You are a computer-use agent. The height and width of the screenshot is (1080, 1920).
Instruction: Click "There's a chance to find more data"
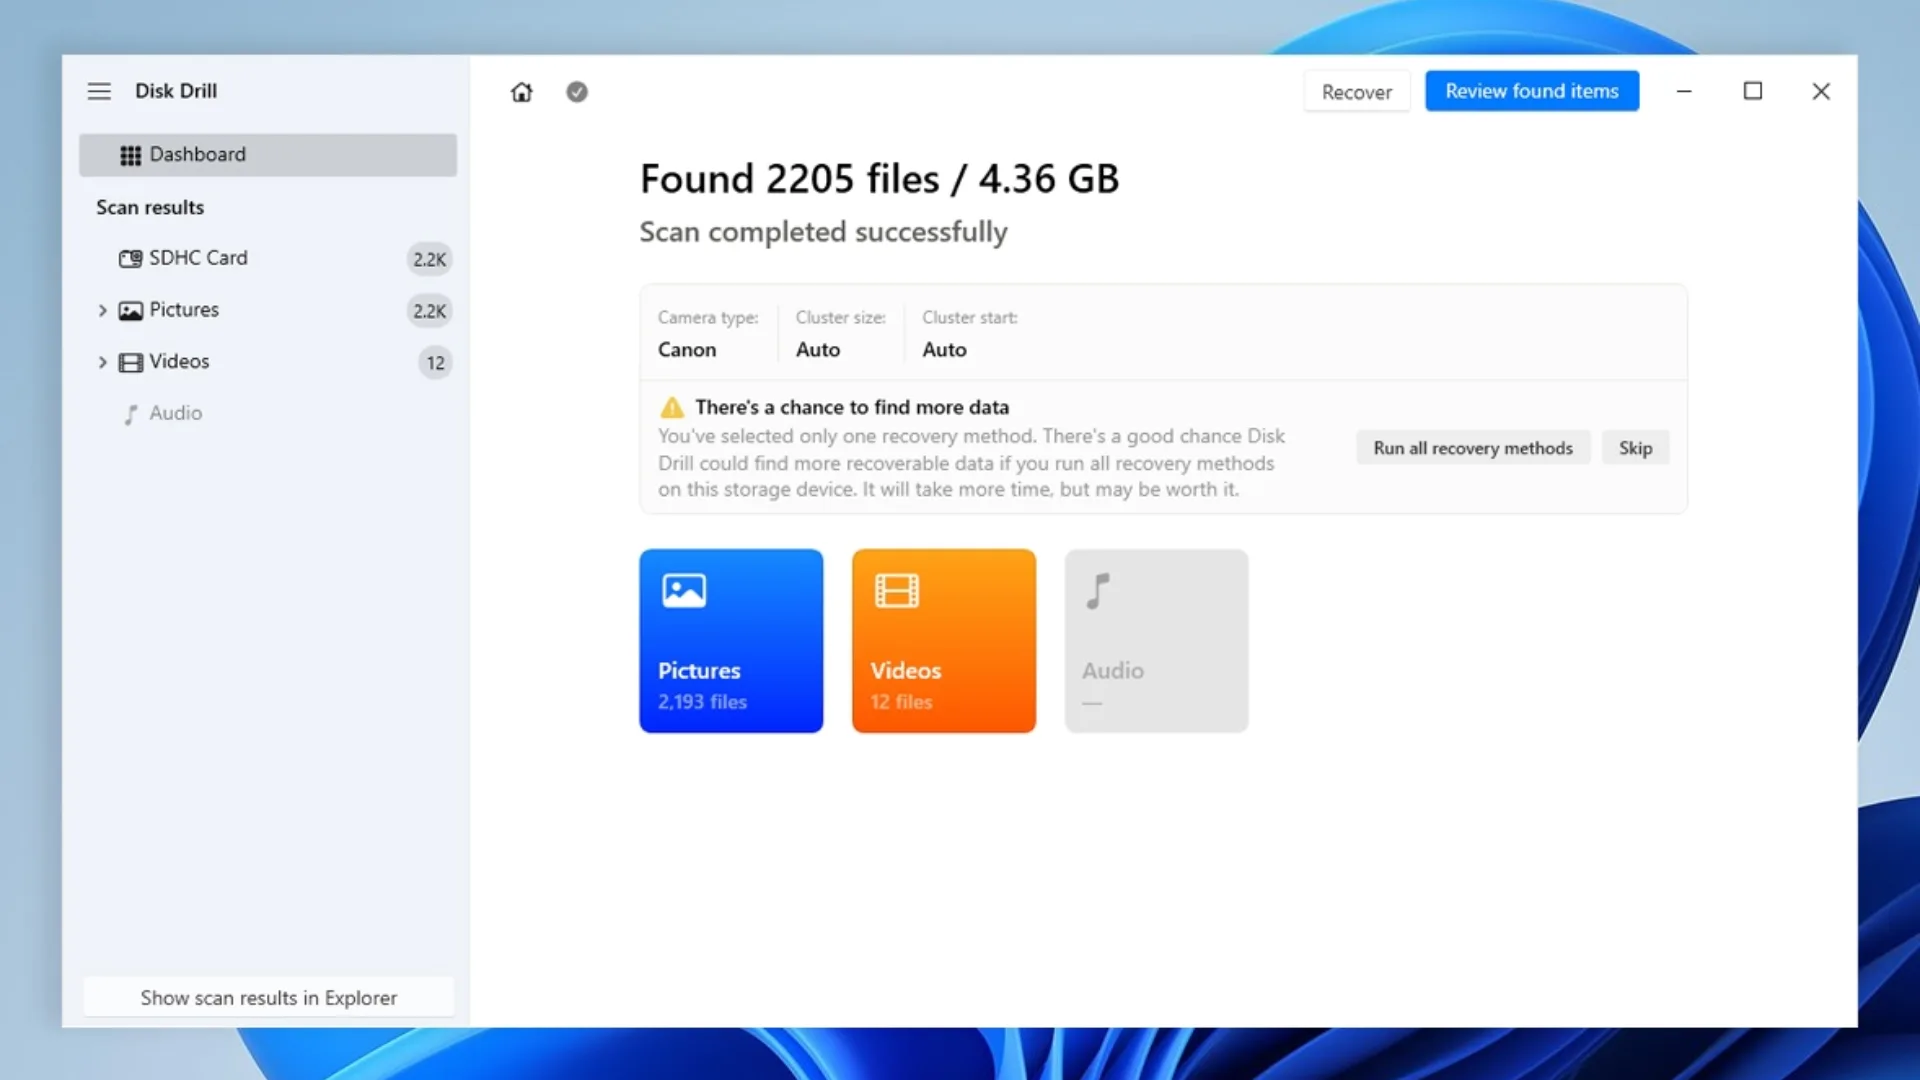pyautogui.click(x=852, y=407)
